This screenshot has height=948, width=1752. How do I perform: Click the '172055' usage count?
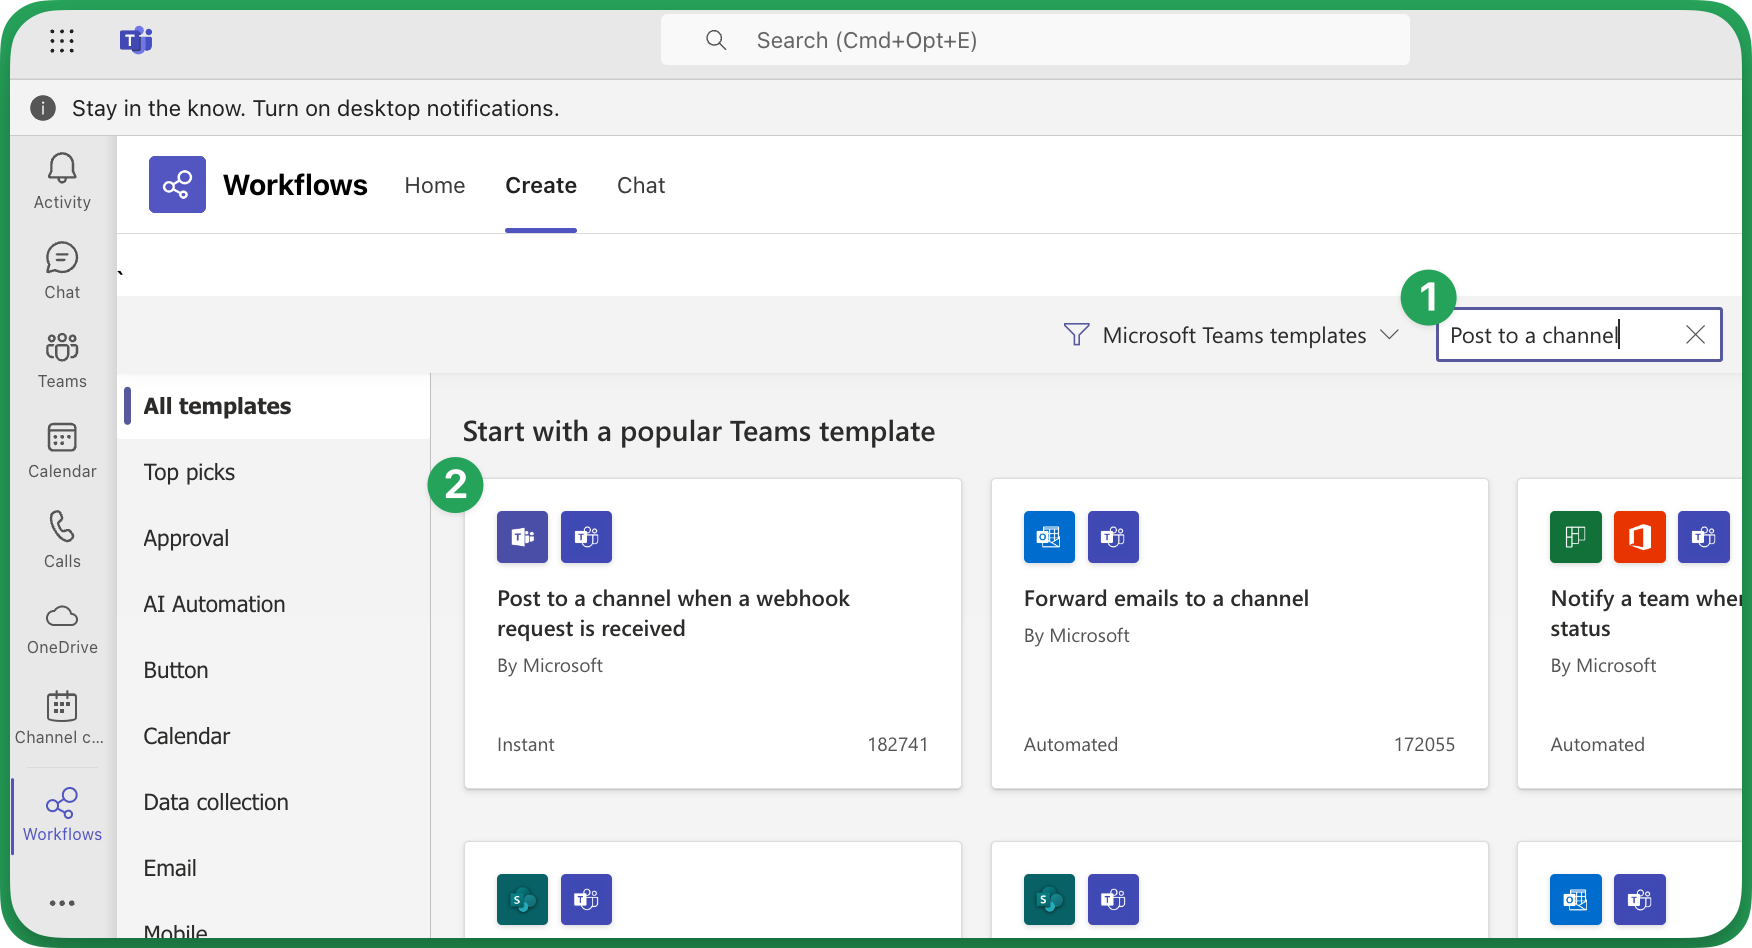tap(1424, 744)
